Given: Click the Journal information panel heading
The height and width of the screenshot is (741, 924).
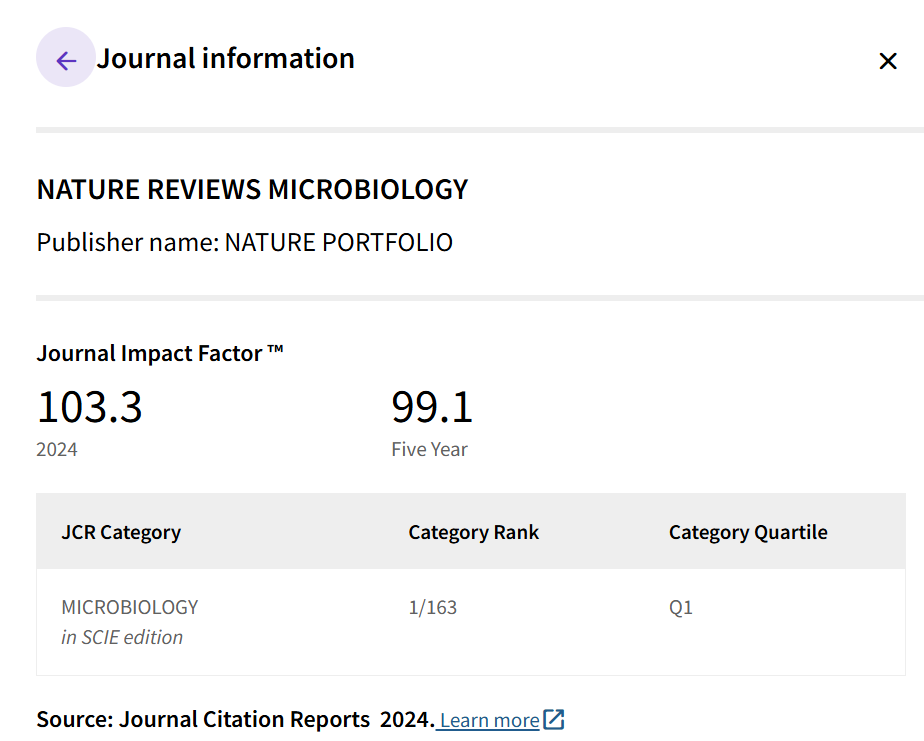Looking at the screenshot, I should [x=226, y=58].
